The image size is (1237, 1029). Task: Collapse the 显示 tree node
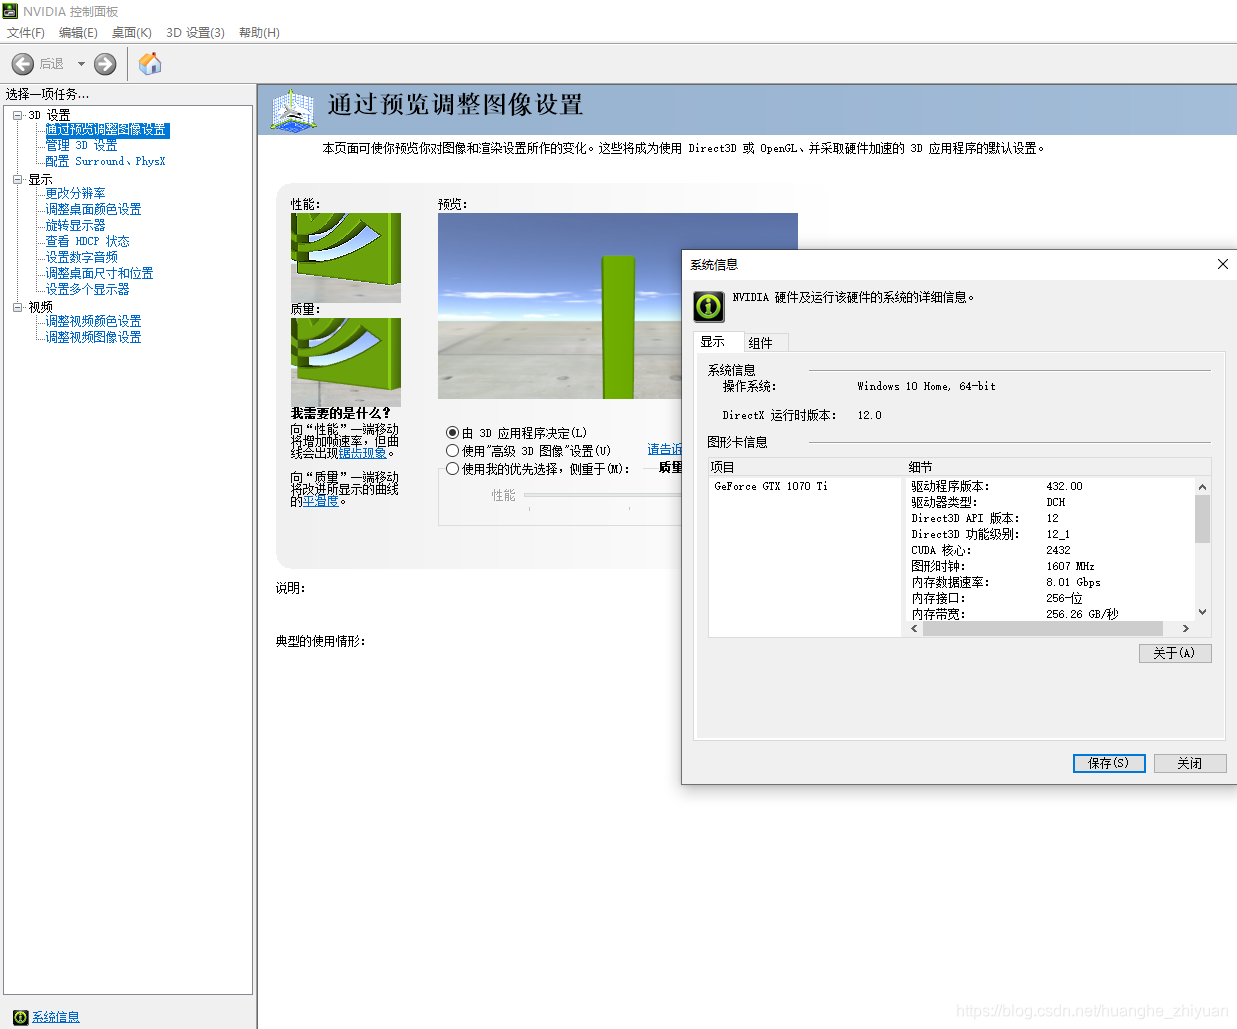click(x=17, y=179)
